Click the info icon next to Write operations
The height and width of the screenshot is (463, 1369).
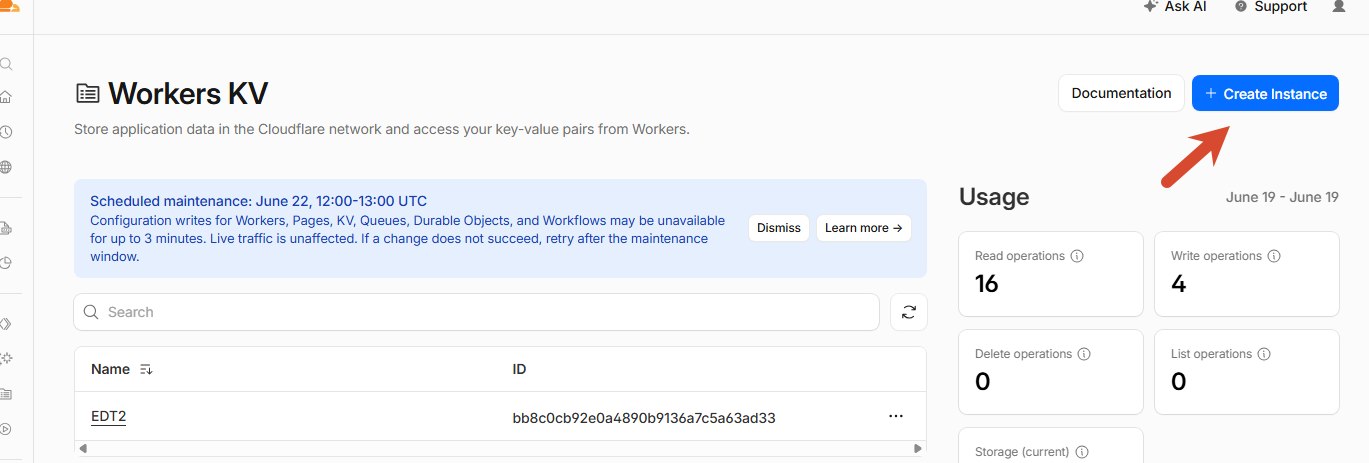[x=1274, y=256]
